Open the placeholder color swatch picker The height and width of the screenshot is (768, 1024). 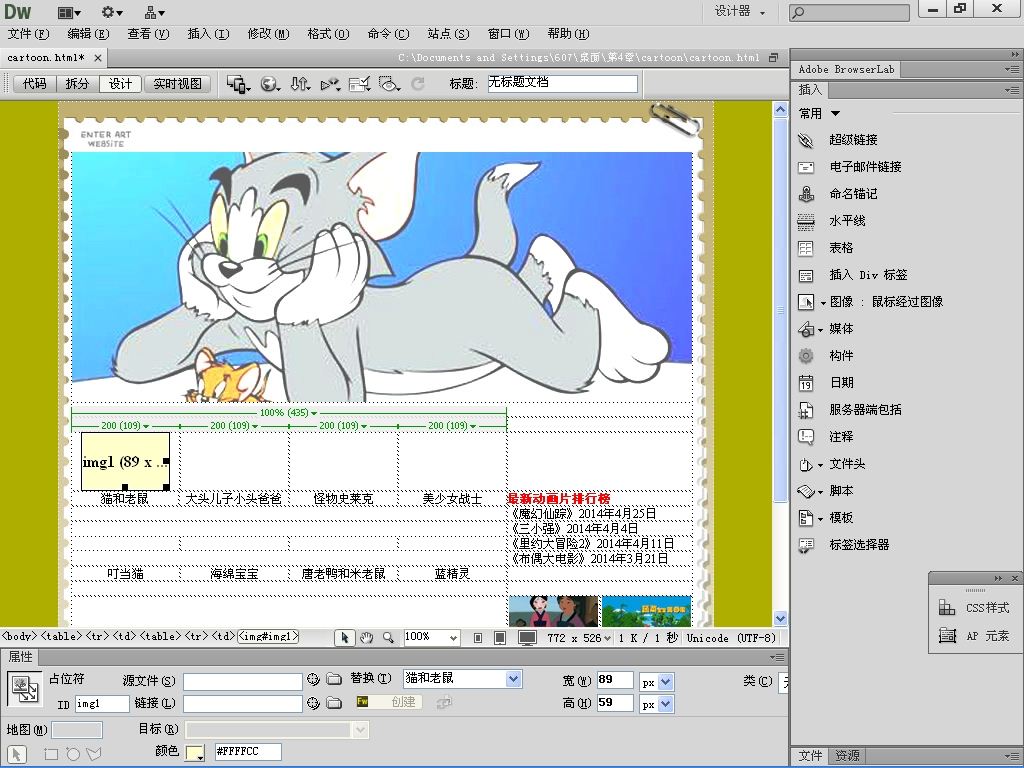click(x=195, y=752)
